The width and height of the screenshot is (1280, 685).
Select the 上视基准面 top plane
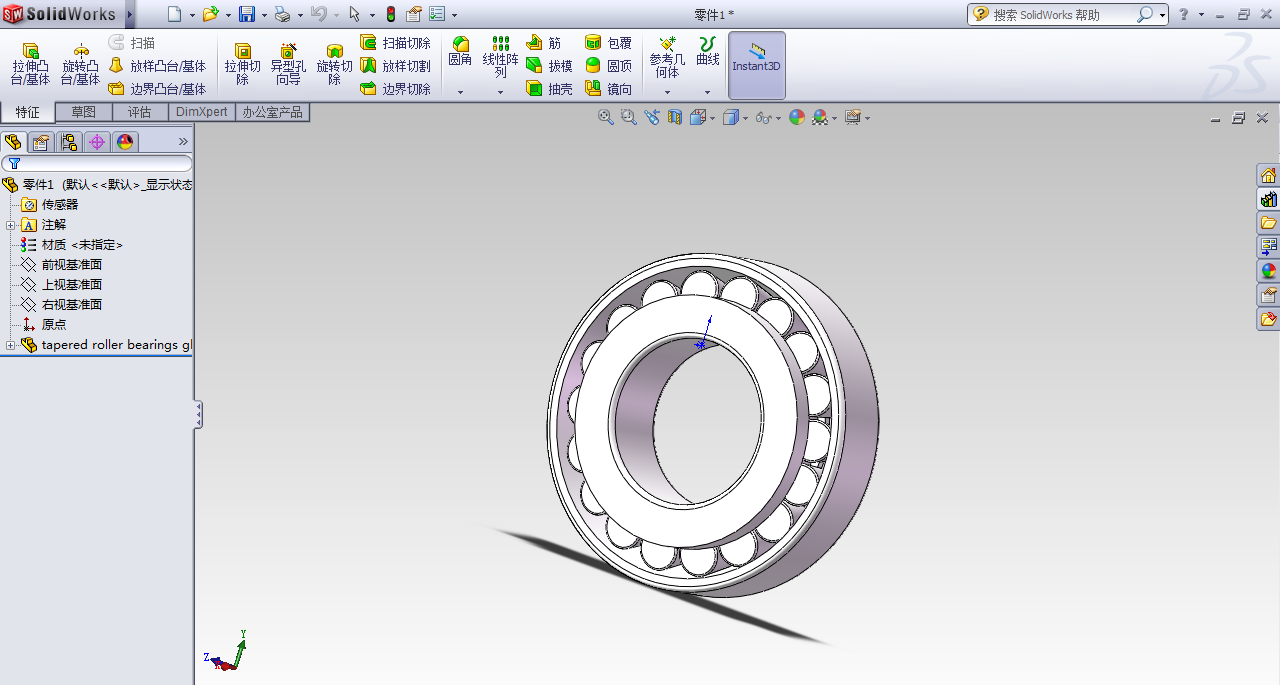coord(62,285)
